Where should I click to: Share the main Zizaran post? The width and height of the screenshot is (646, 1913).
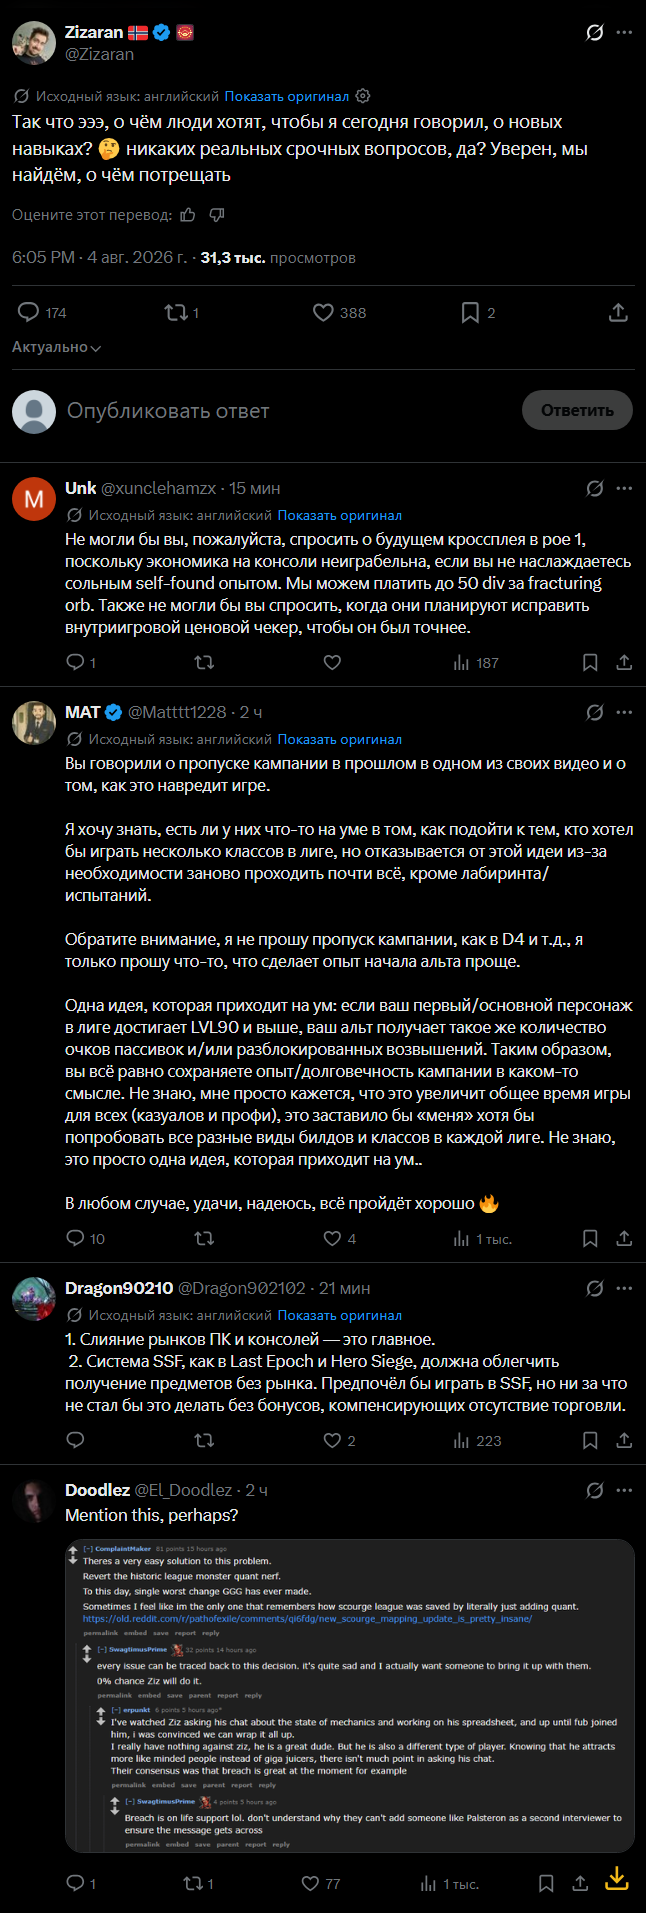click(618, 313)
